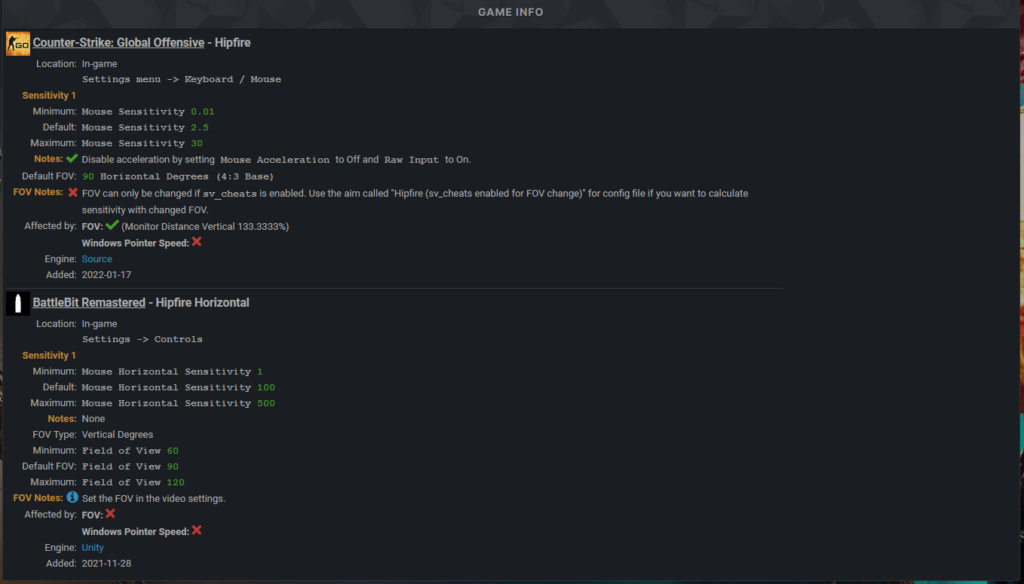Click "90 Horizontal Degrees (4:3 Base)" text
The image size is (1024, 584).
[178, 176]
